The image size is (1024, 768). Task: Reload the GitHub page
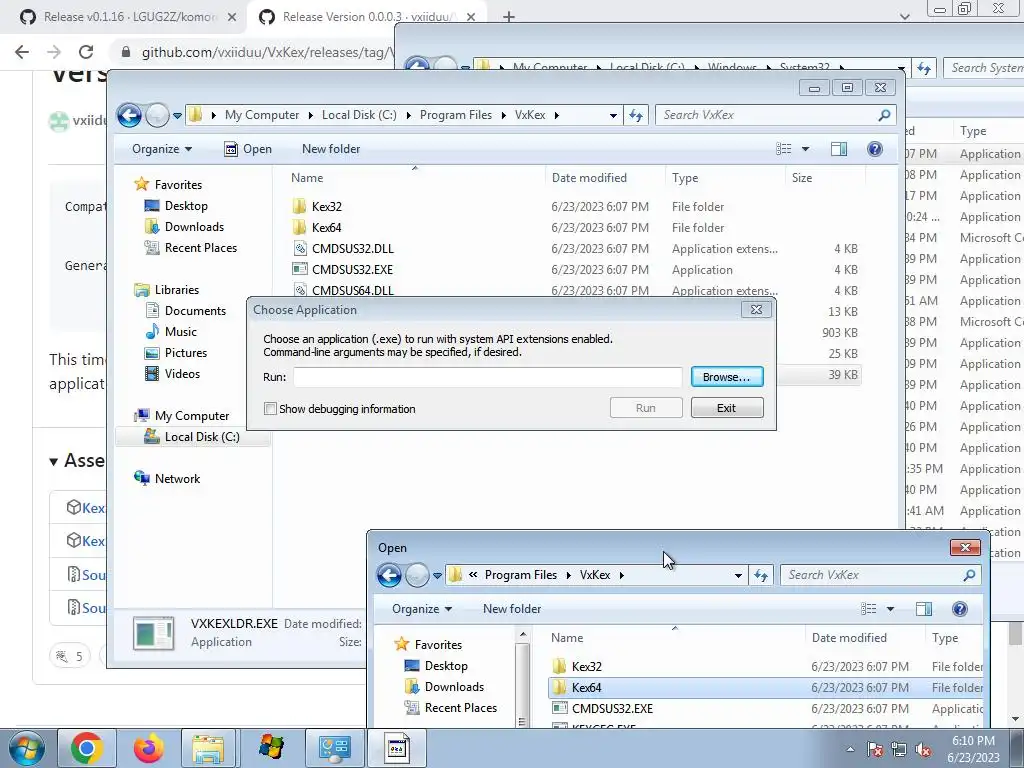coord(86,52)
